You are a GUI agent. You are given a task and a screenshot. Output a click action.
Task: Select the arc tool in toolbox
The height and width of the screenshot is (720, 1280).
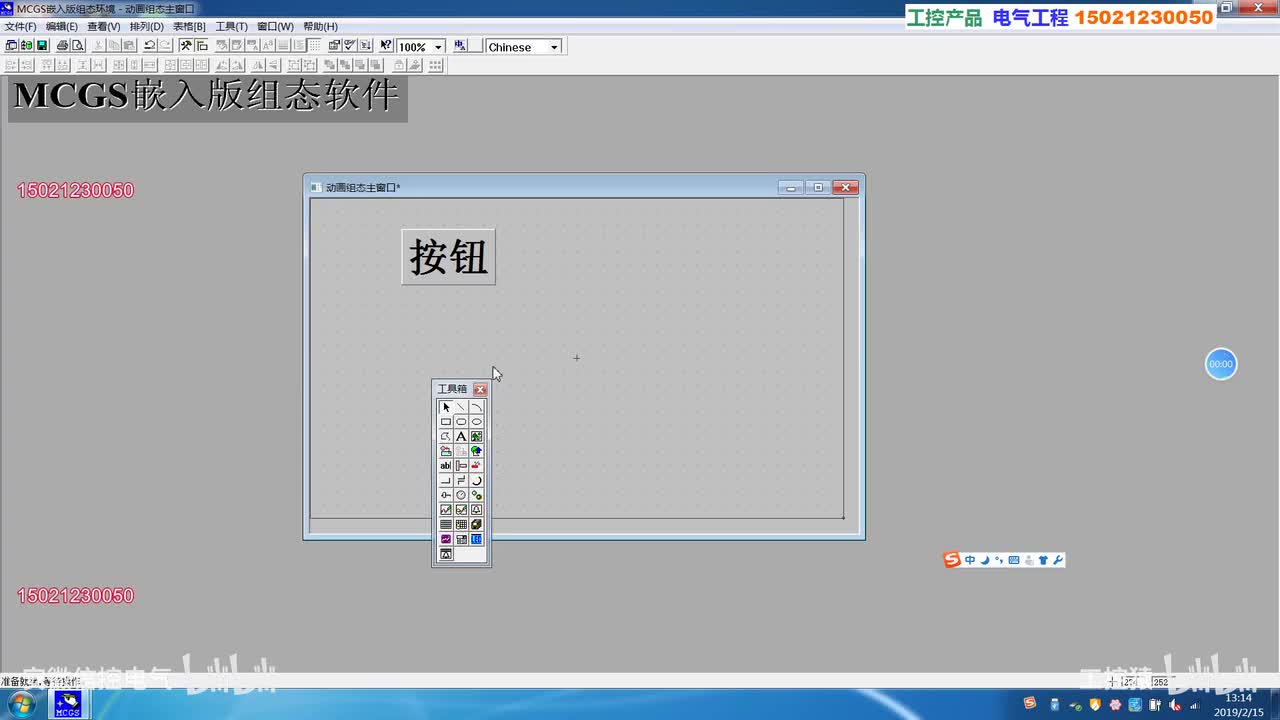(x=476, y=407)
